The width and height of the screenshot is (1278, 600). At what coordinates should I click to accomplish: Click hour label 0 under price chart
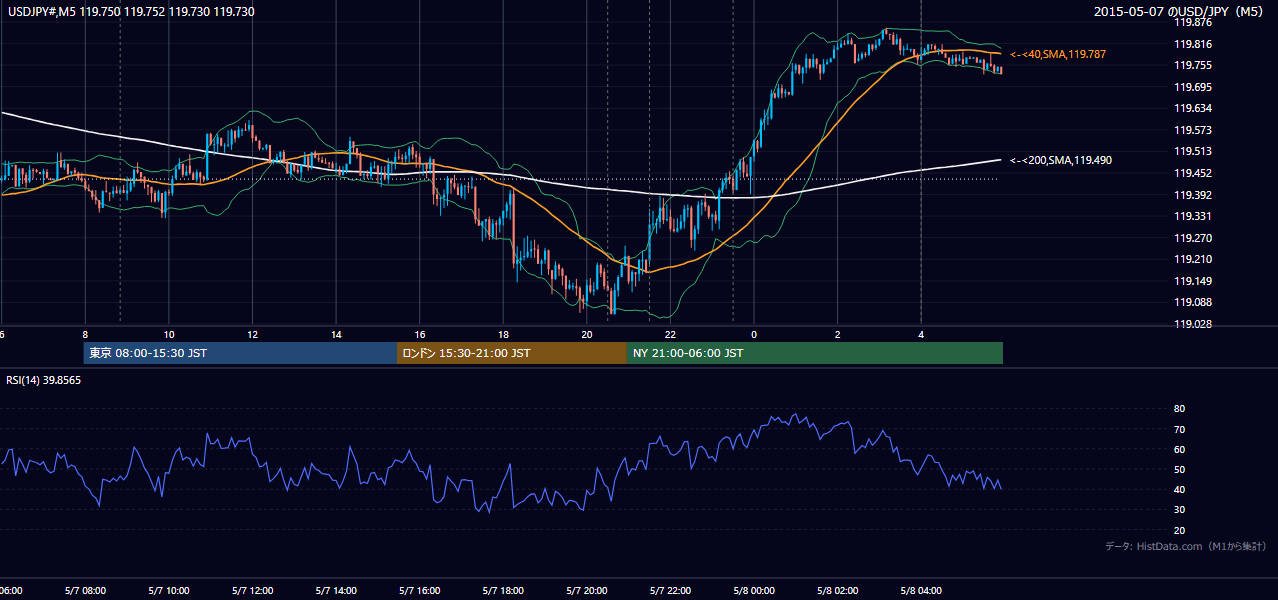click(754, 334)
